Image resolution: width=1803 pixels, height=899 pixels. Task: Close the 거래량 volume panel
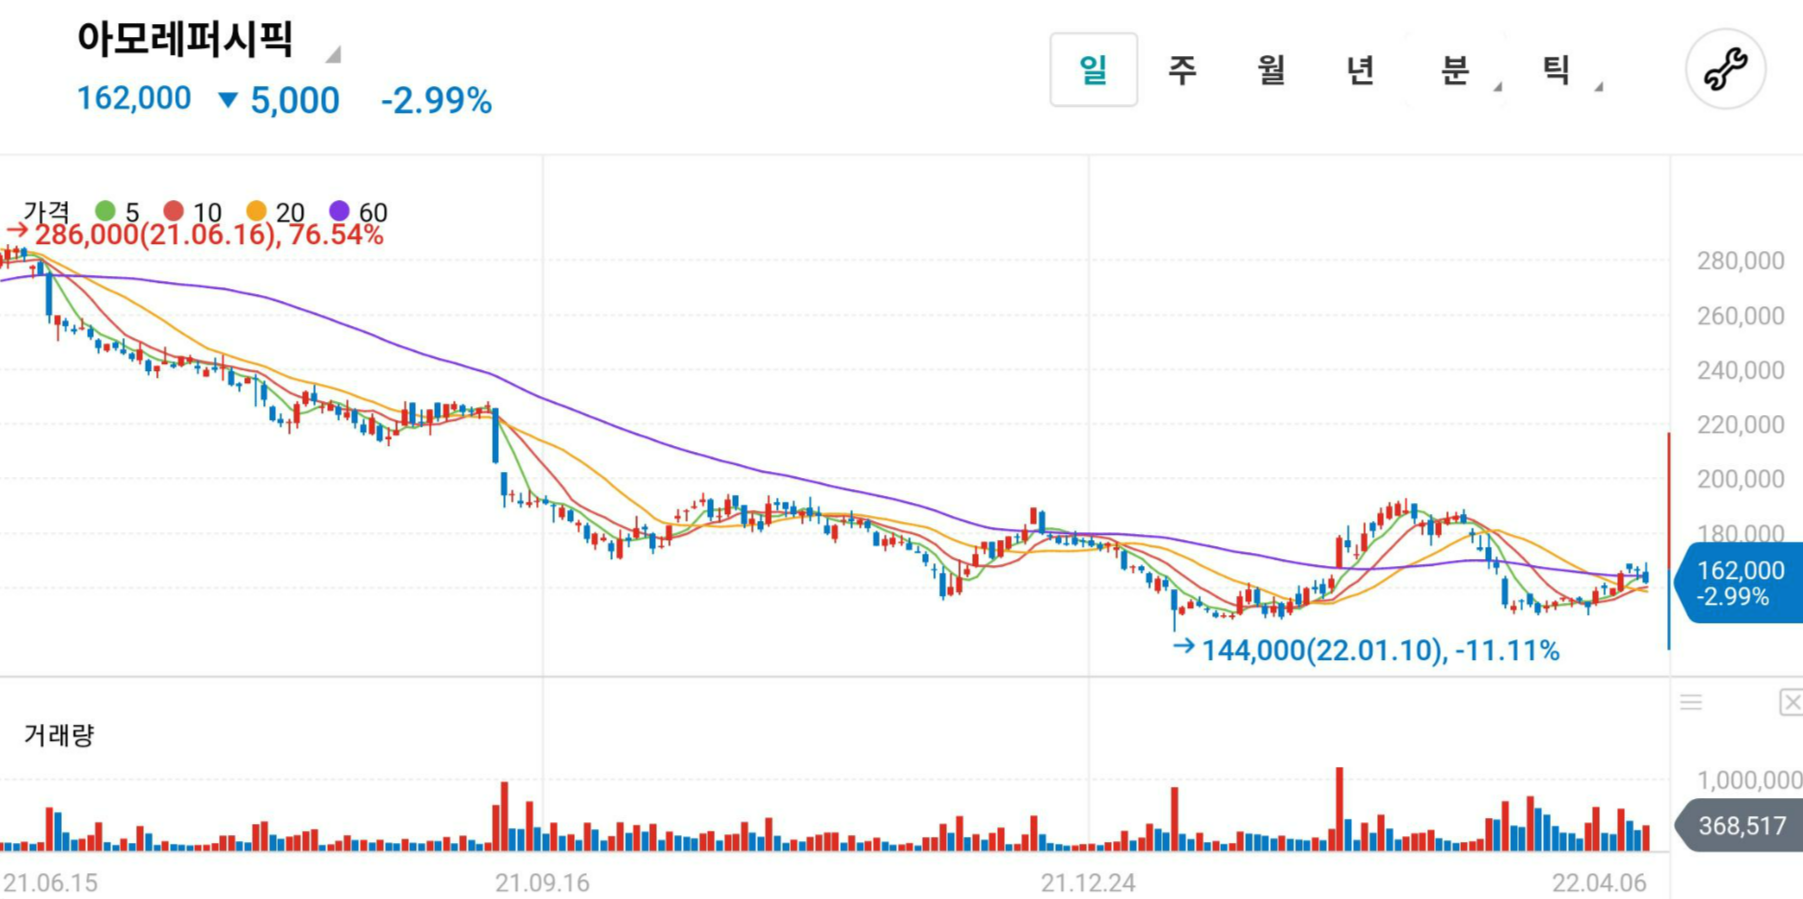pyautogui.click(x=1790, y=702)
